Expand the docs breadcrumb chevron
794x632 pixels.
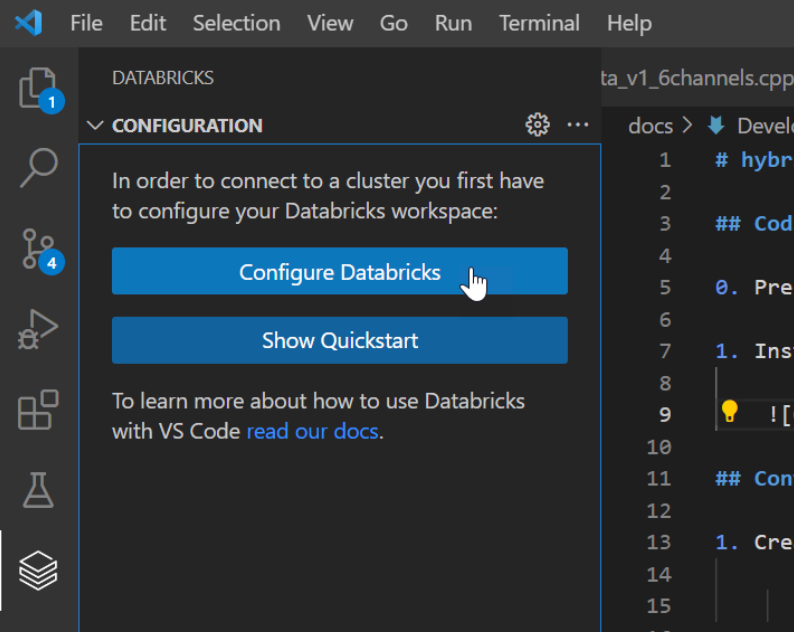tap(686, 126)
